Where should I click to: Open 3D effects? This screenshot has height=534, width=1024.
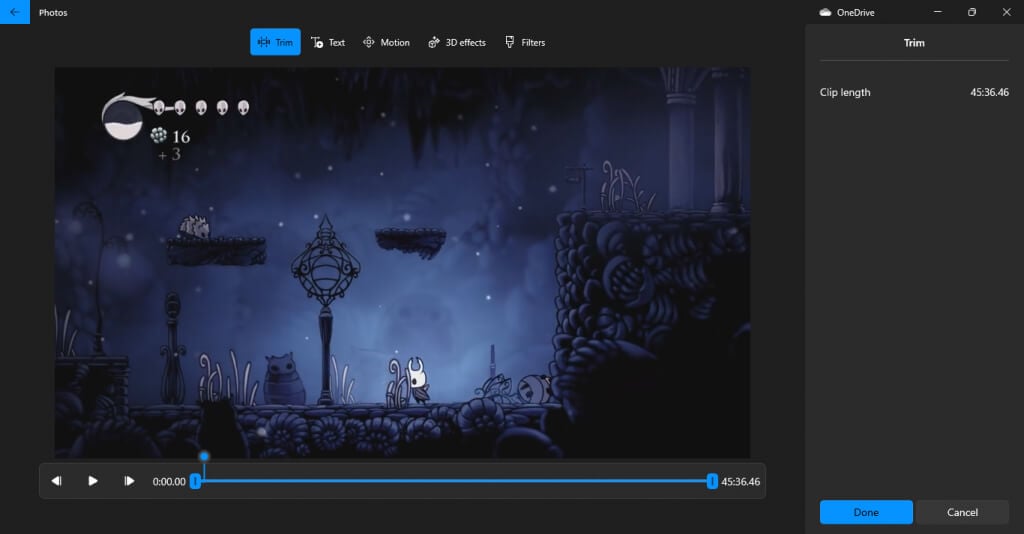point(457,42)
